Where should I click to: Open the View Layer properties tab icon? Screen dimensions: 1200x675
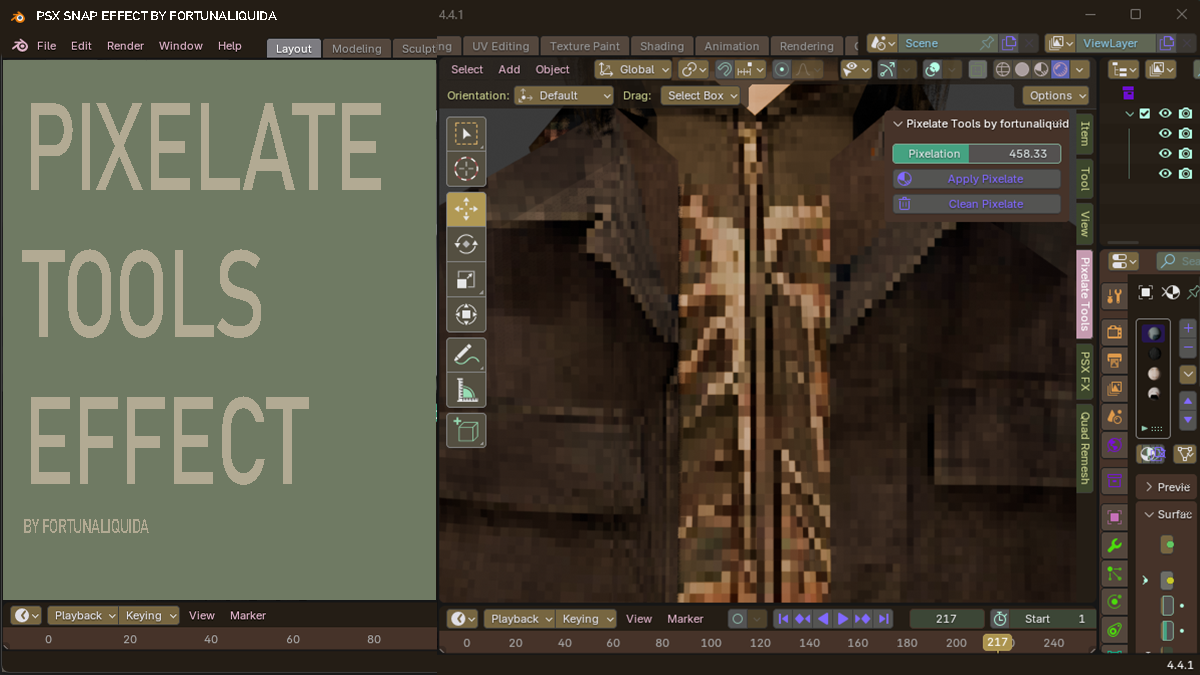[x=1114, y=388]
